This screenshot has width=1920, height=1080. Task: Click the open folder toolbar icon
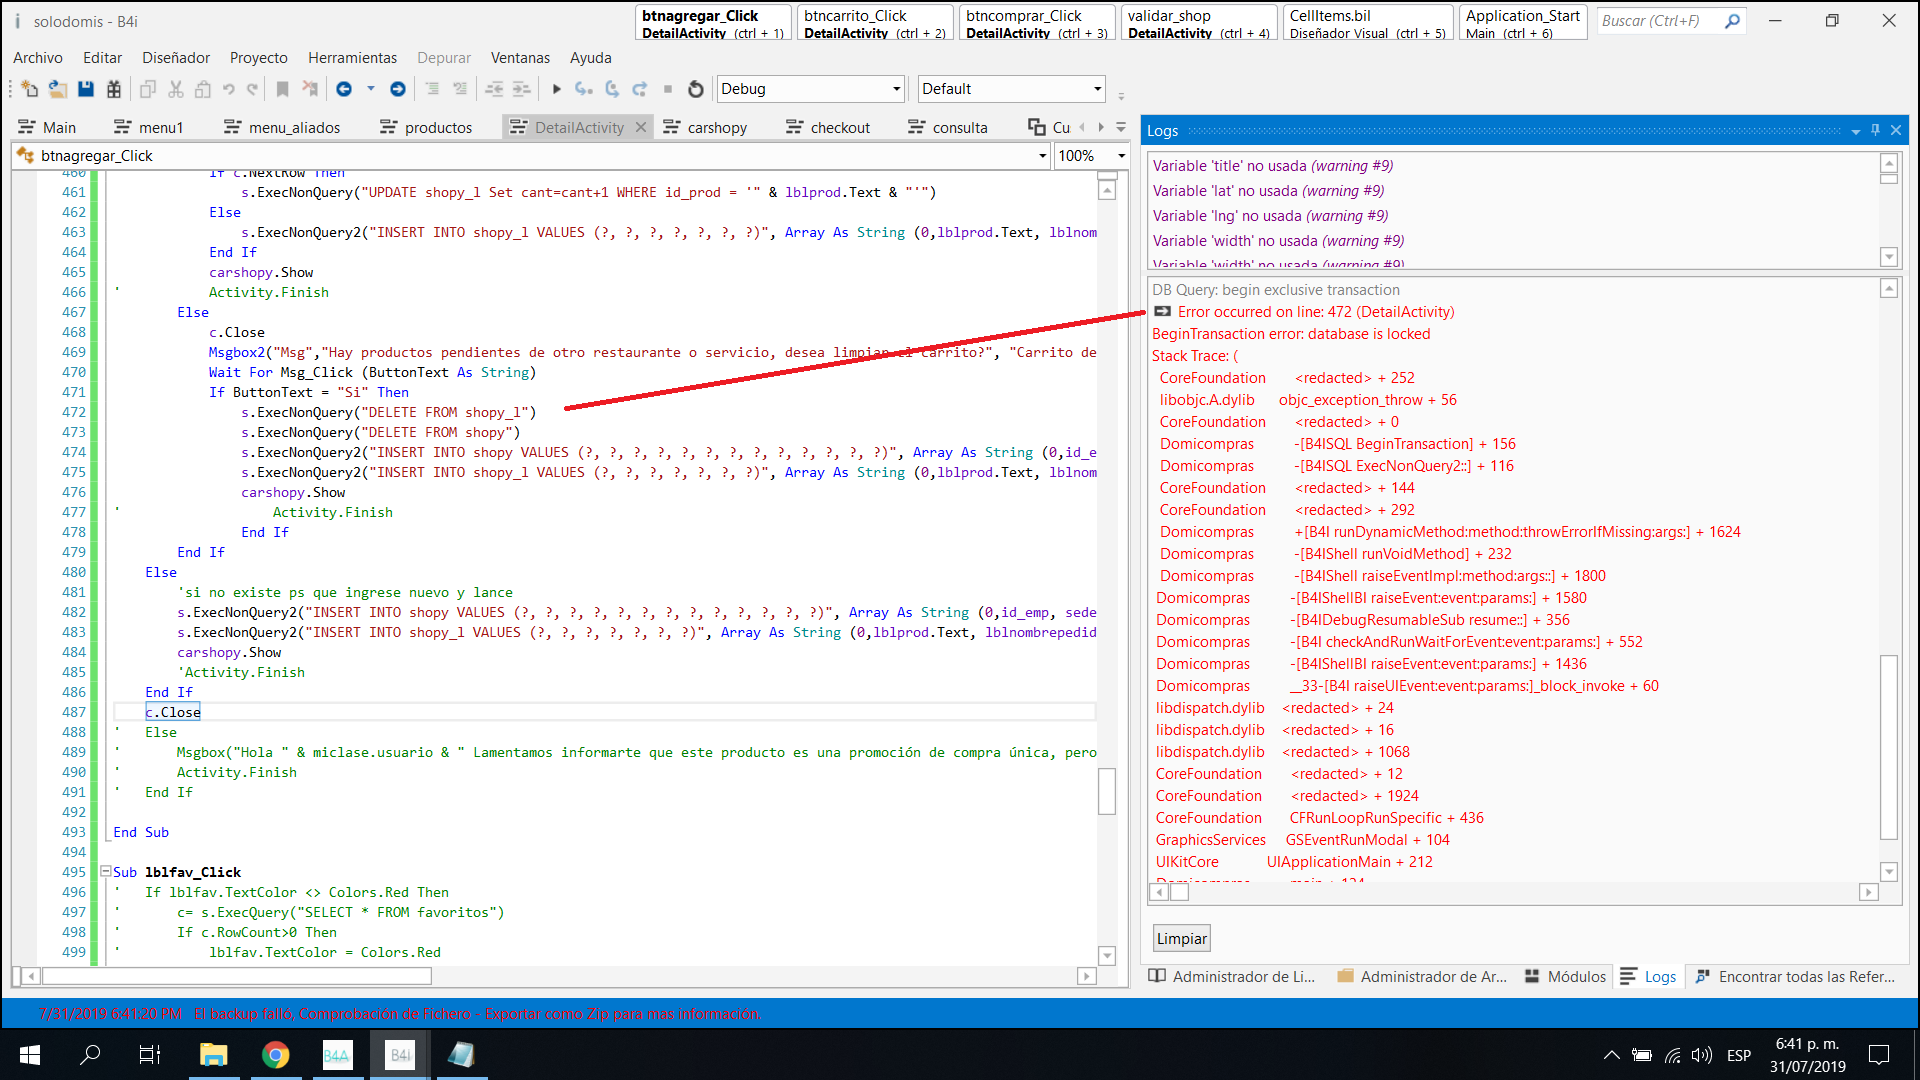pyautogui.click(x=58, y=89)
